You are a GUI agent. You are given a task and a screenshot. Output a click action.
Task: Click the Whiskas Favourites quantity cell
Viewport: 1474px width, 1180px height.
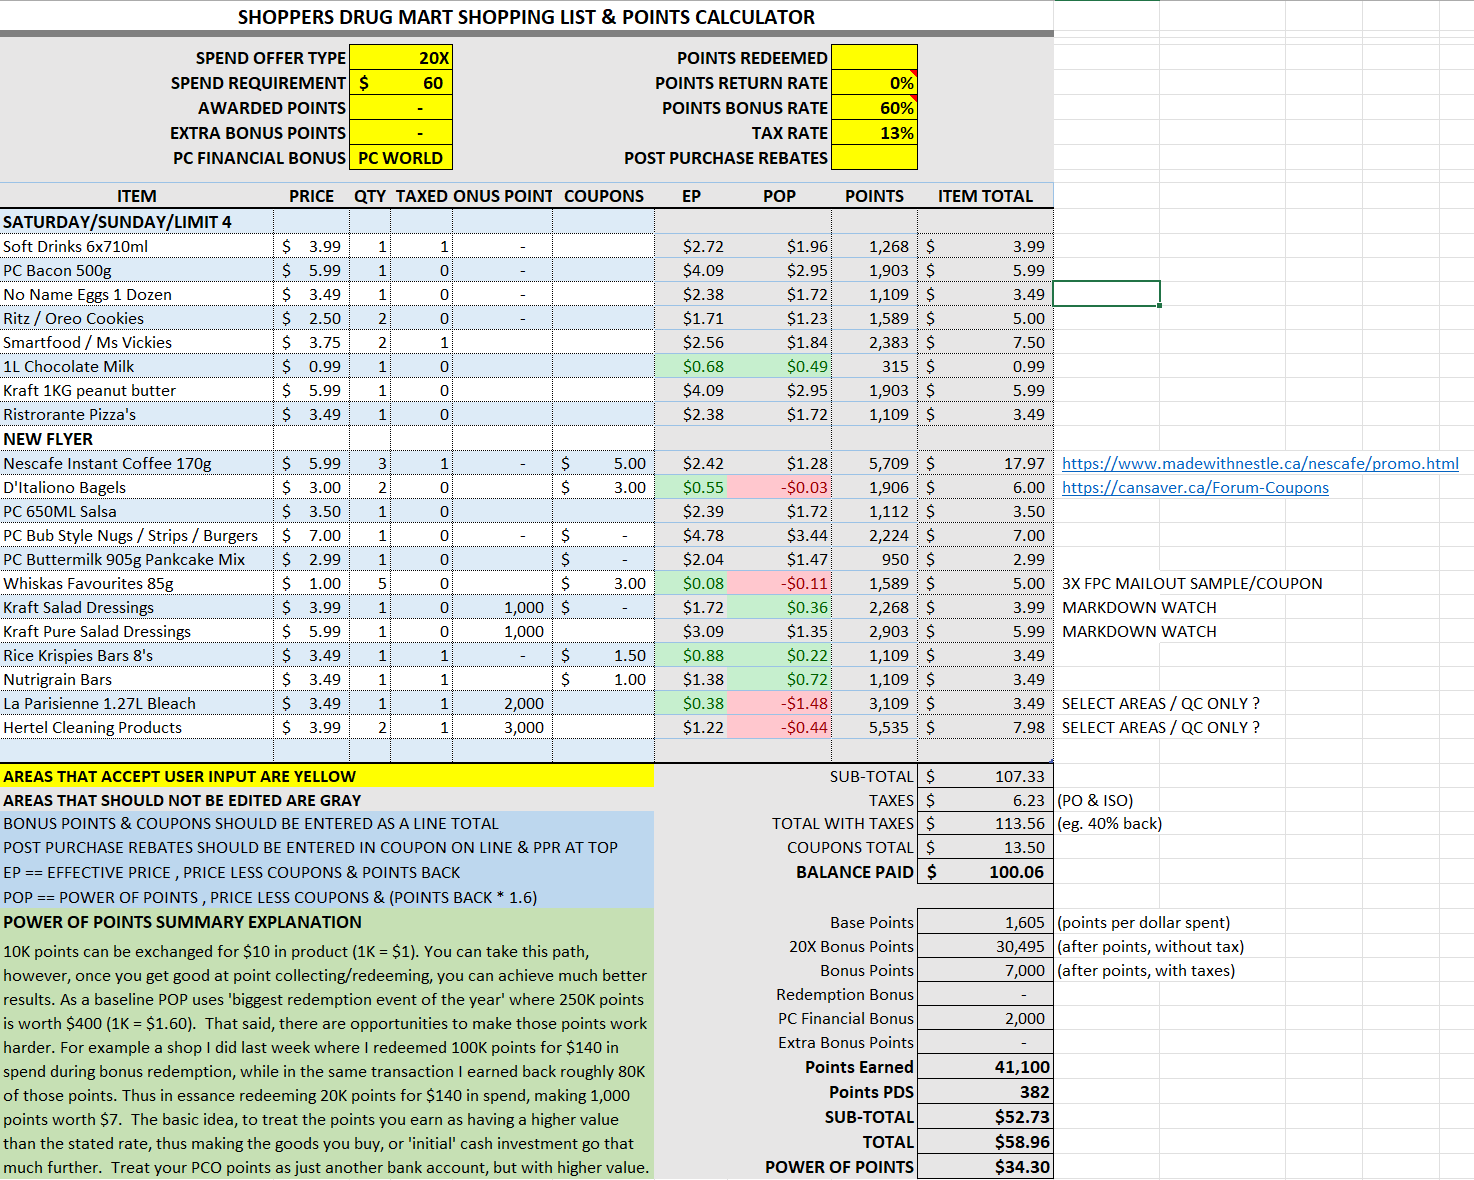pyautogui.click(x=370, y=583)
